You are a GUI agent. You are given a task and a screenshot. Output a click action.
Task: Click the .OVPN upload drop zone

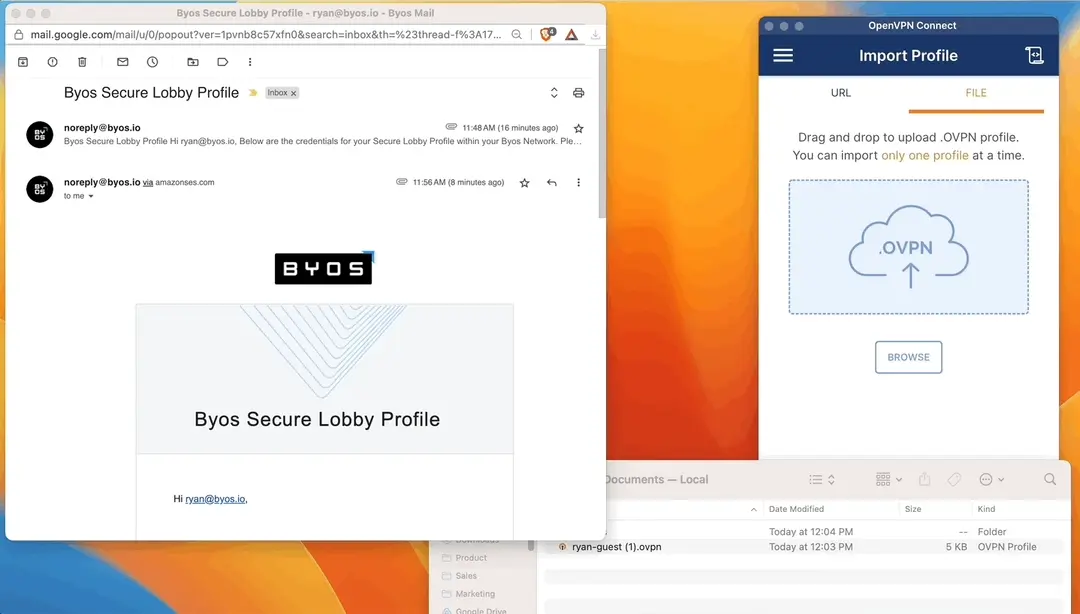point(908,247)
